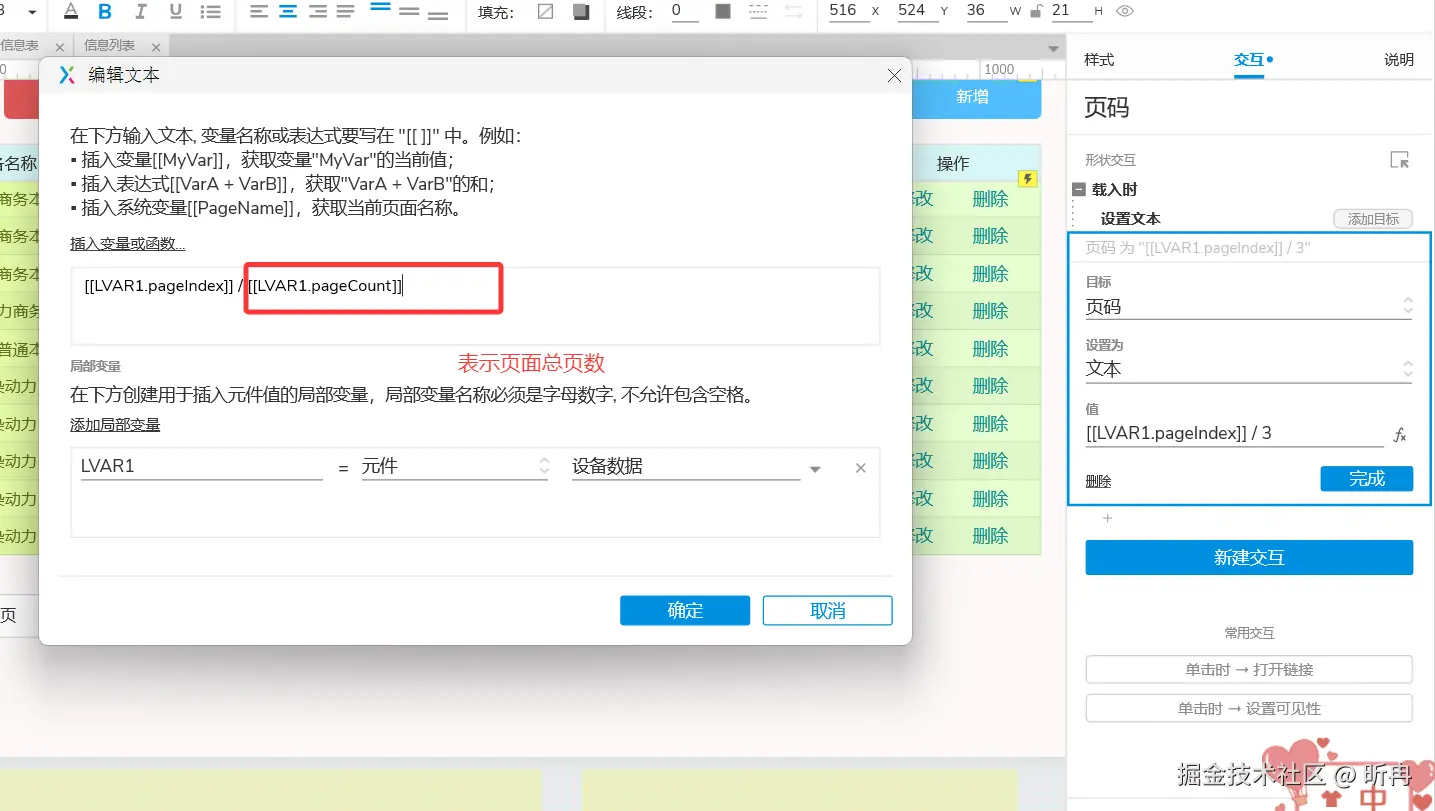Click the 删除 action link
1435x811 pixels.
point(1098,481)
